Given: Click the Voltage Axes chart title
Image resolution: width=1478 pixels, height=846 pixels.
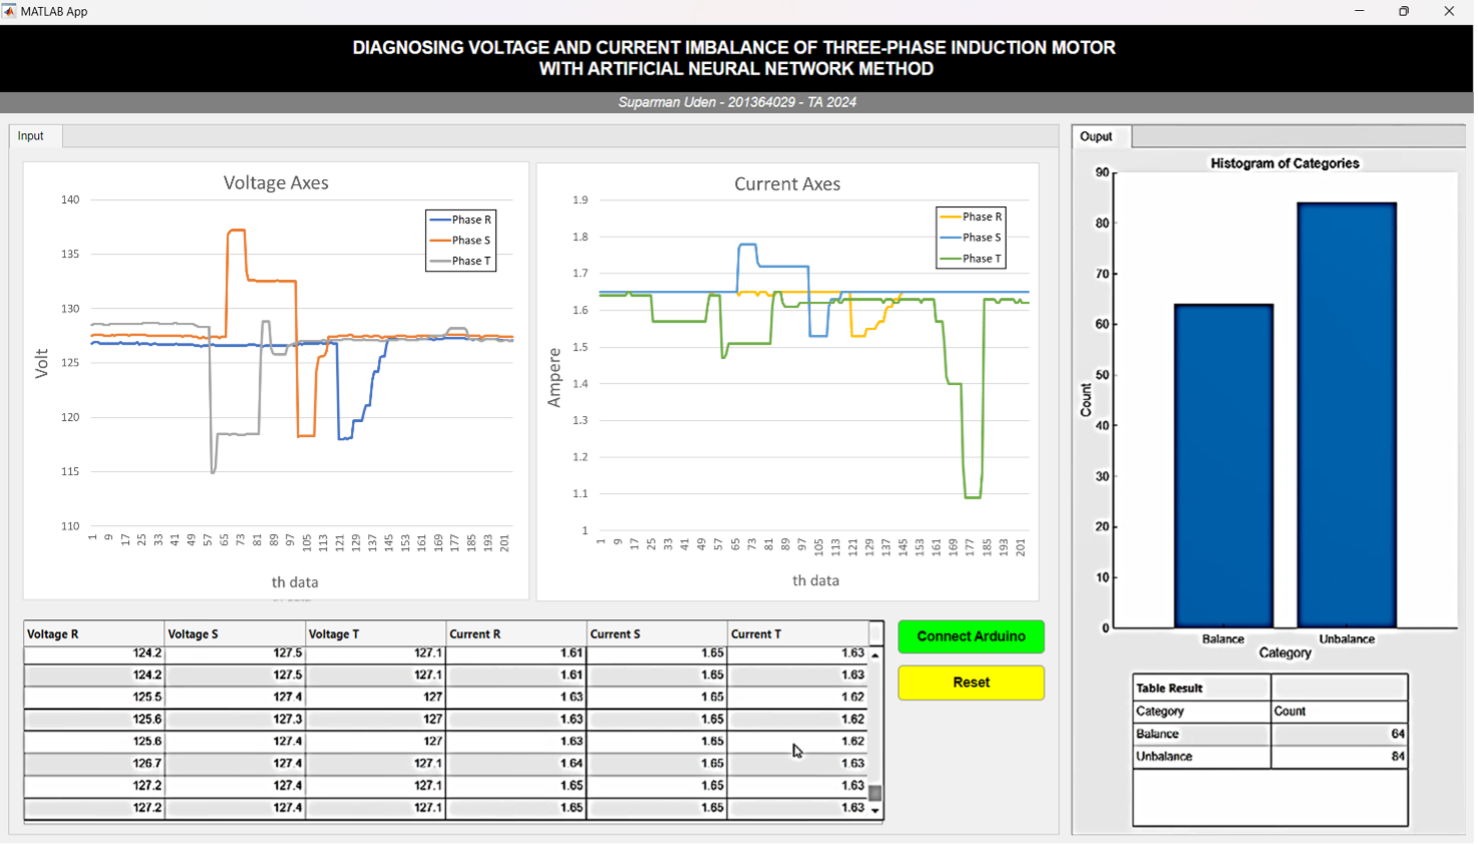Looking at the screenshot, I should (276, 183).
